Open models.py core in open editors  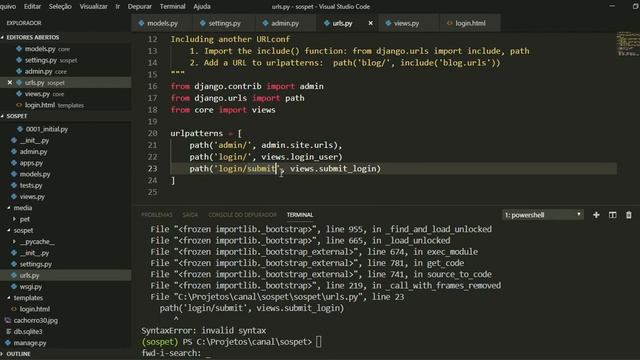coord(66,49)
